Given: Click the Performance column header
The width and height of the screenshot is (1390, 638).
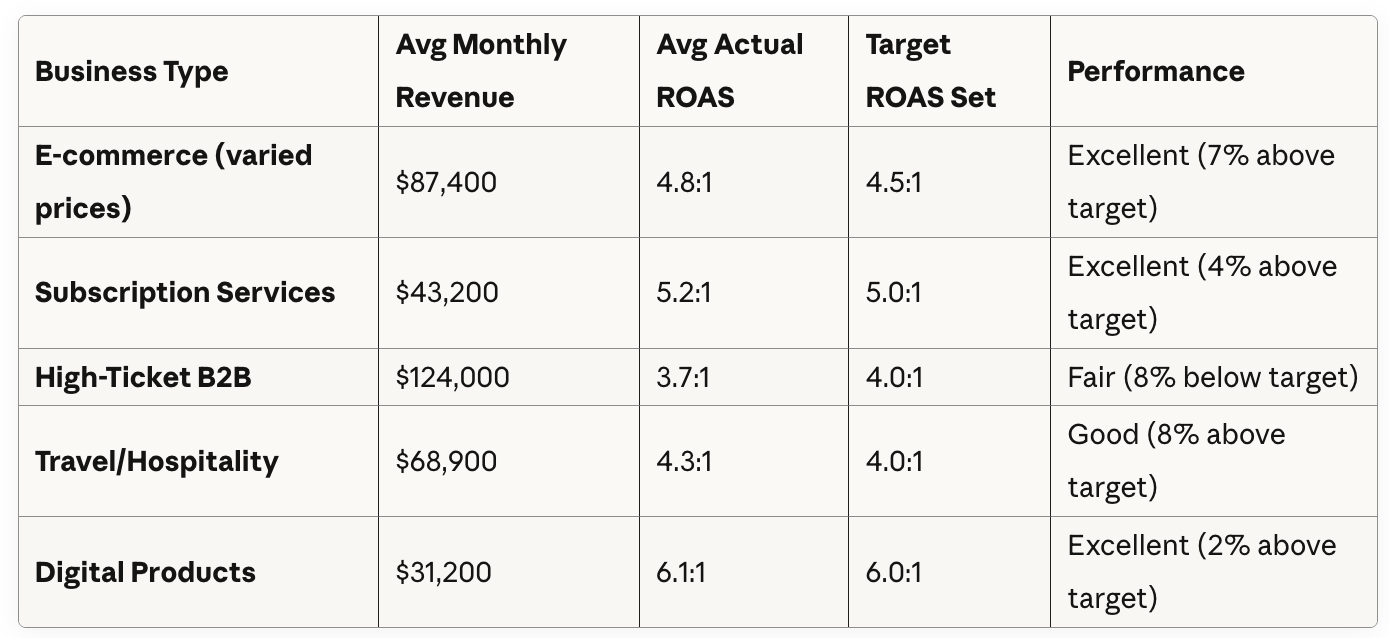Looking at the screenshot, I should [x=1156, y=71].
